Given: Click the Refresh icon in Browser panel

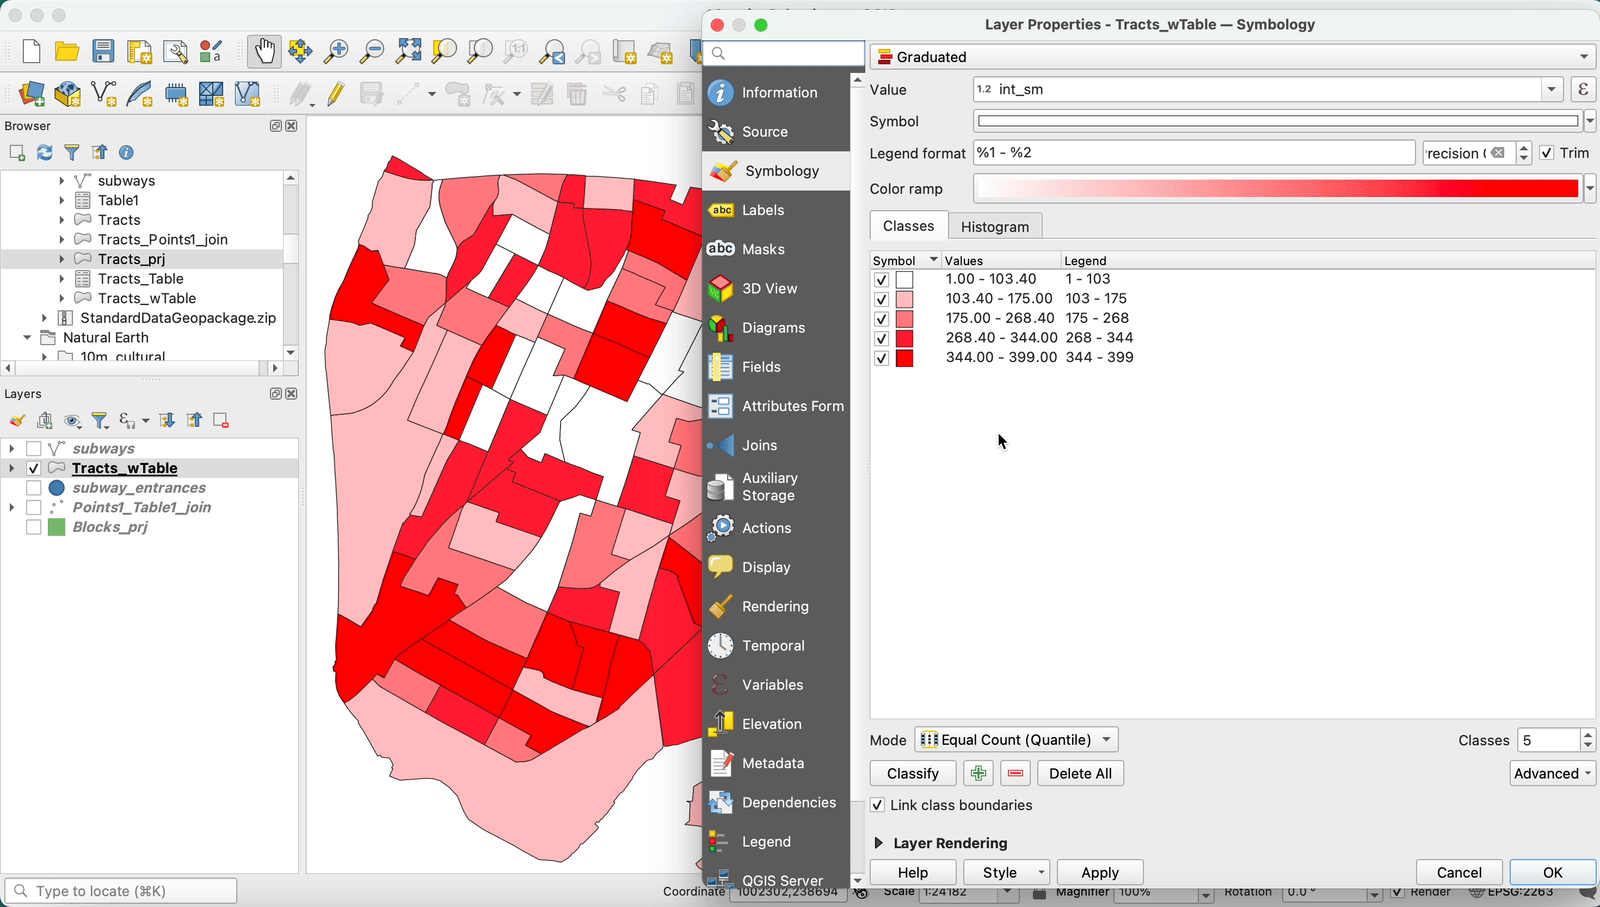Looking at the screenshot, I should [44, 153].
